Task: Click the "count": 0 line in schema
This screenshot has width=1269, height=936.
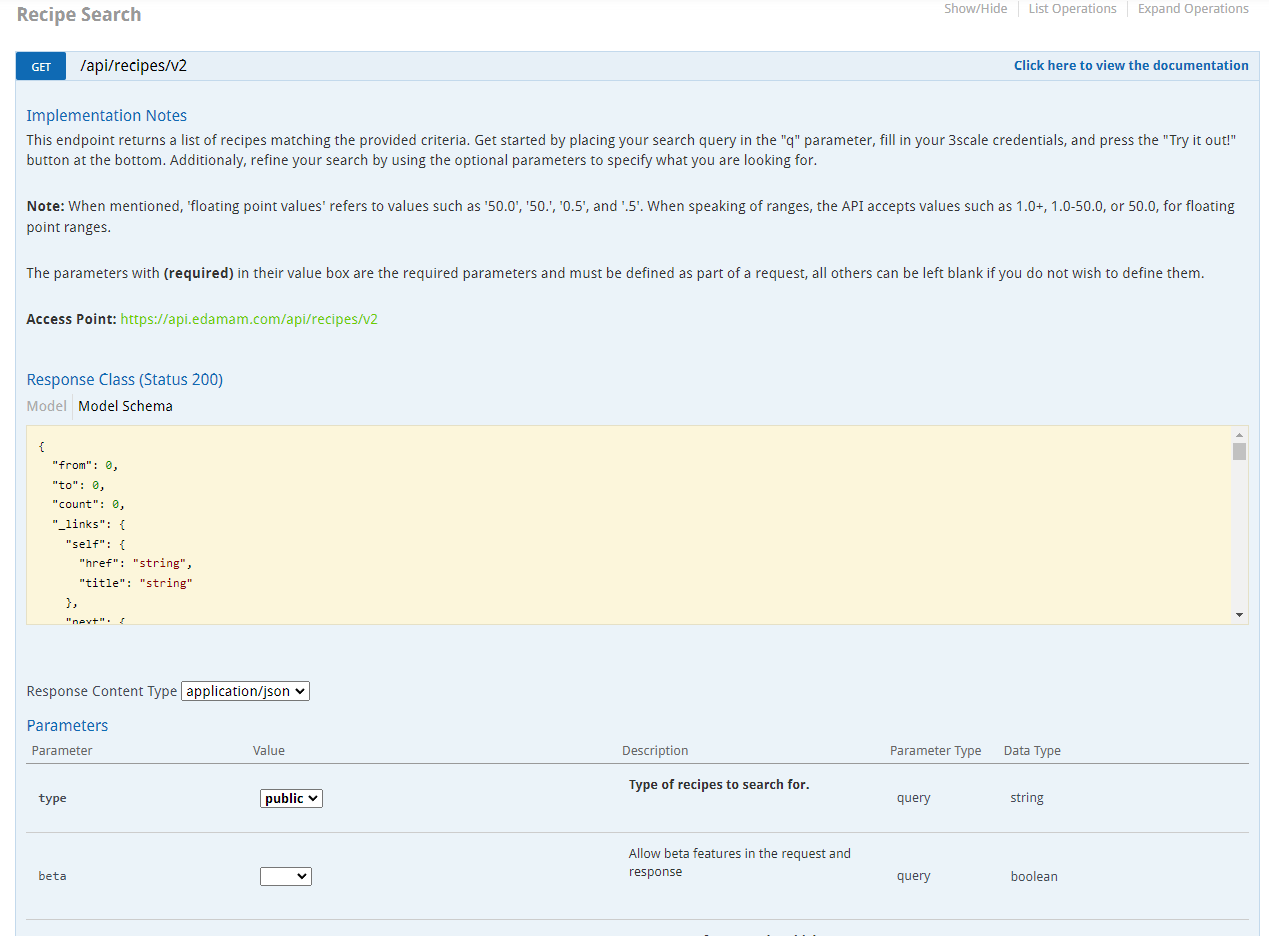Action: (x=88, y=504)
